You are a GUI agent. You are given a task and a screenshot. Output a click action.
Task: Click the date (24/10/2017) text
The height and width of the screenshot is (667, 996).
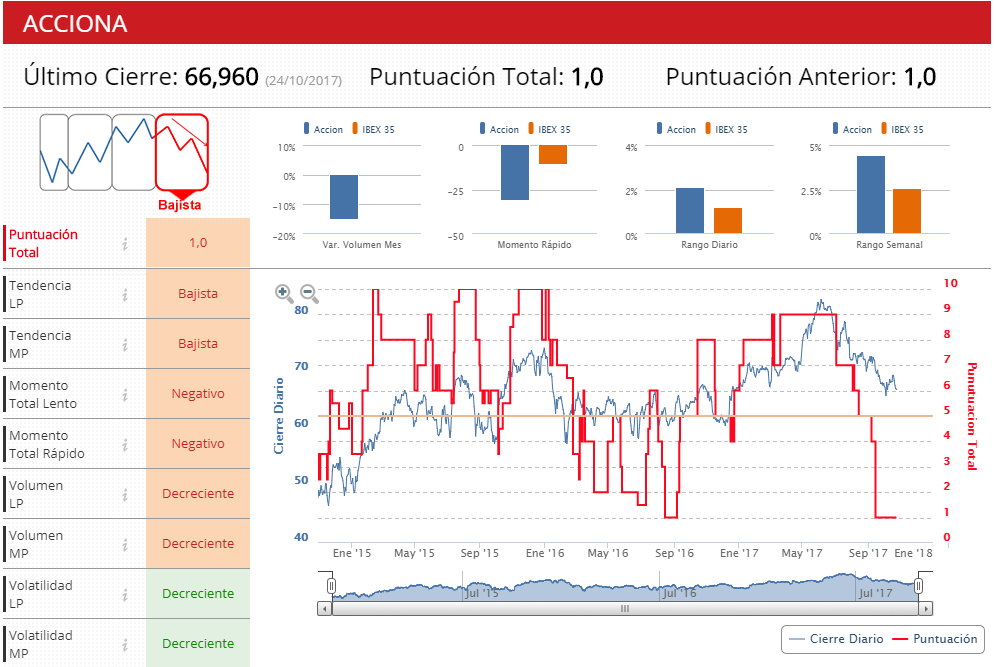[304, 81]
